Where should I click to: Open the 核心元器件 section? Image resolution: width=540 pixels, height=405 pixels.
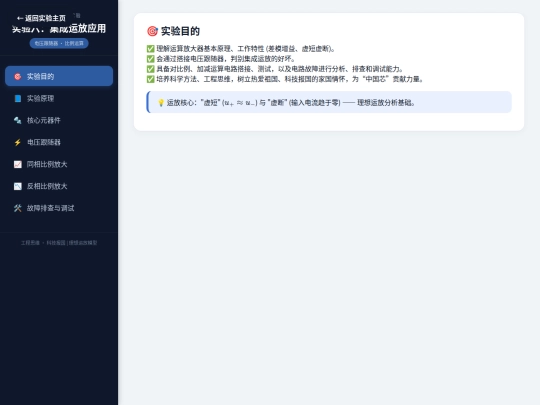[x=59, y=120]
